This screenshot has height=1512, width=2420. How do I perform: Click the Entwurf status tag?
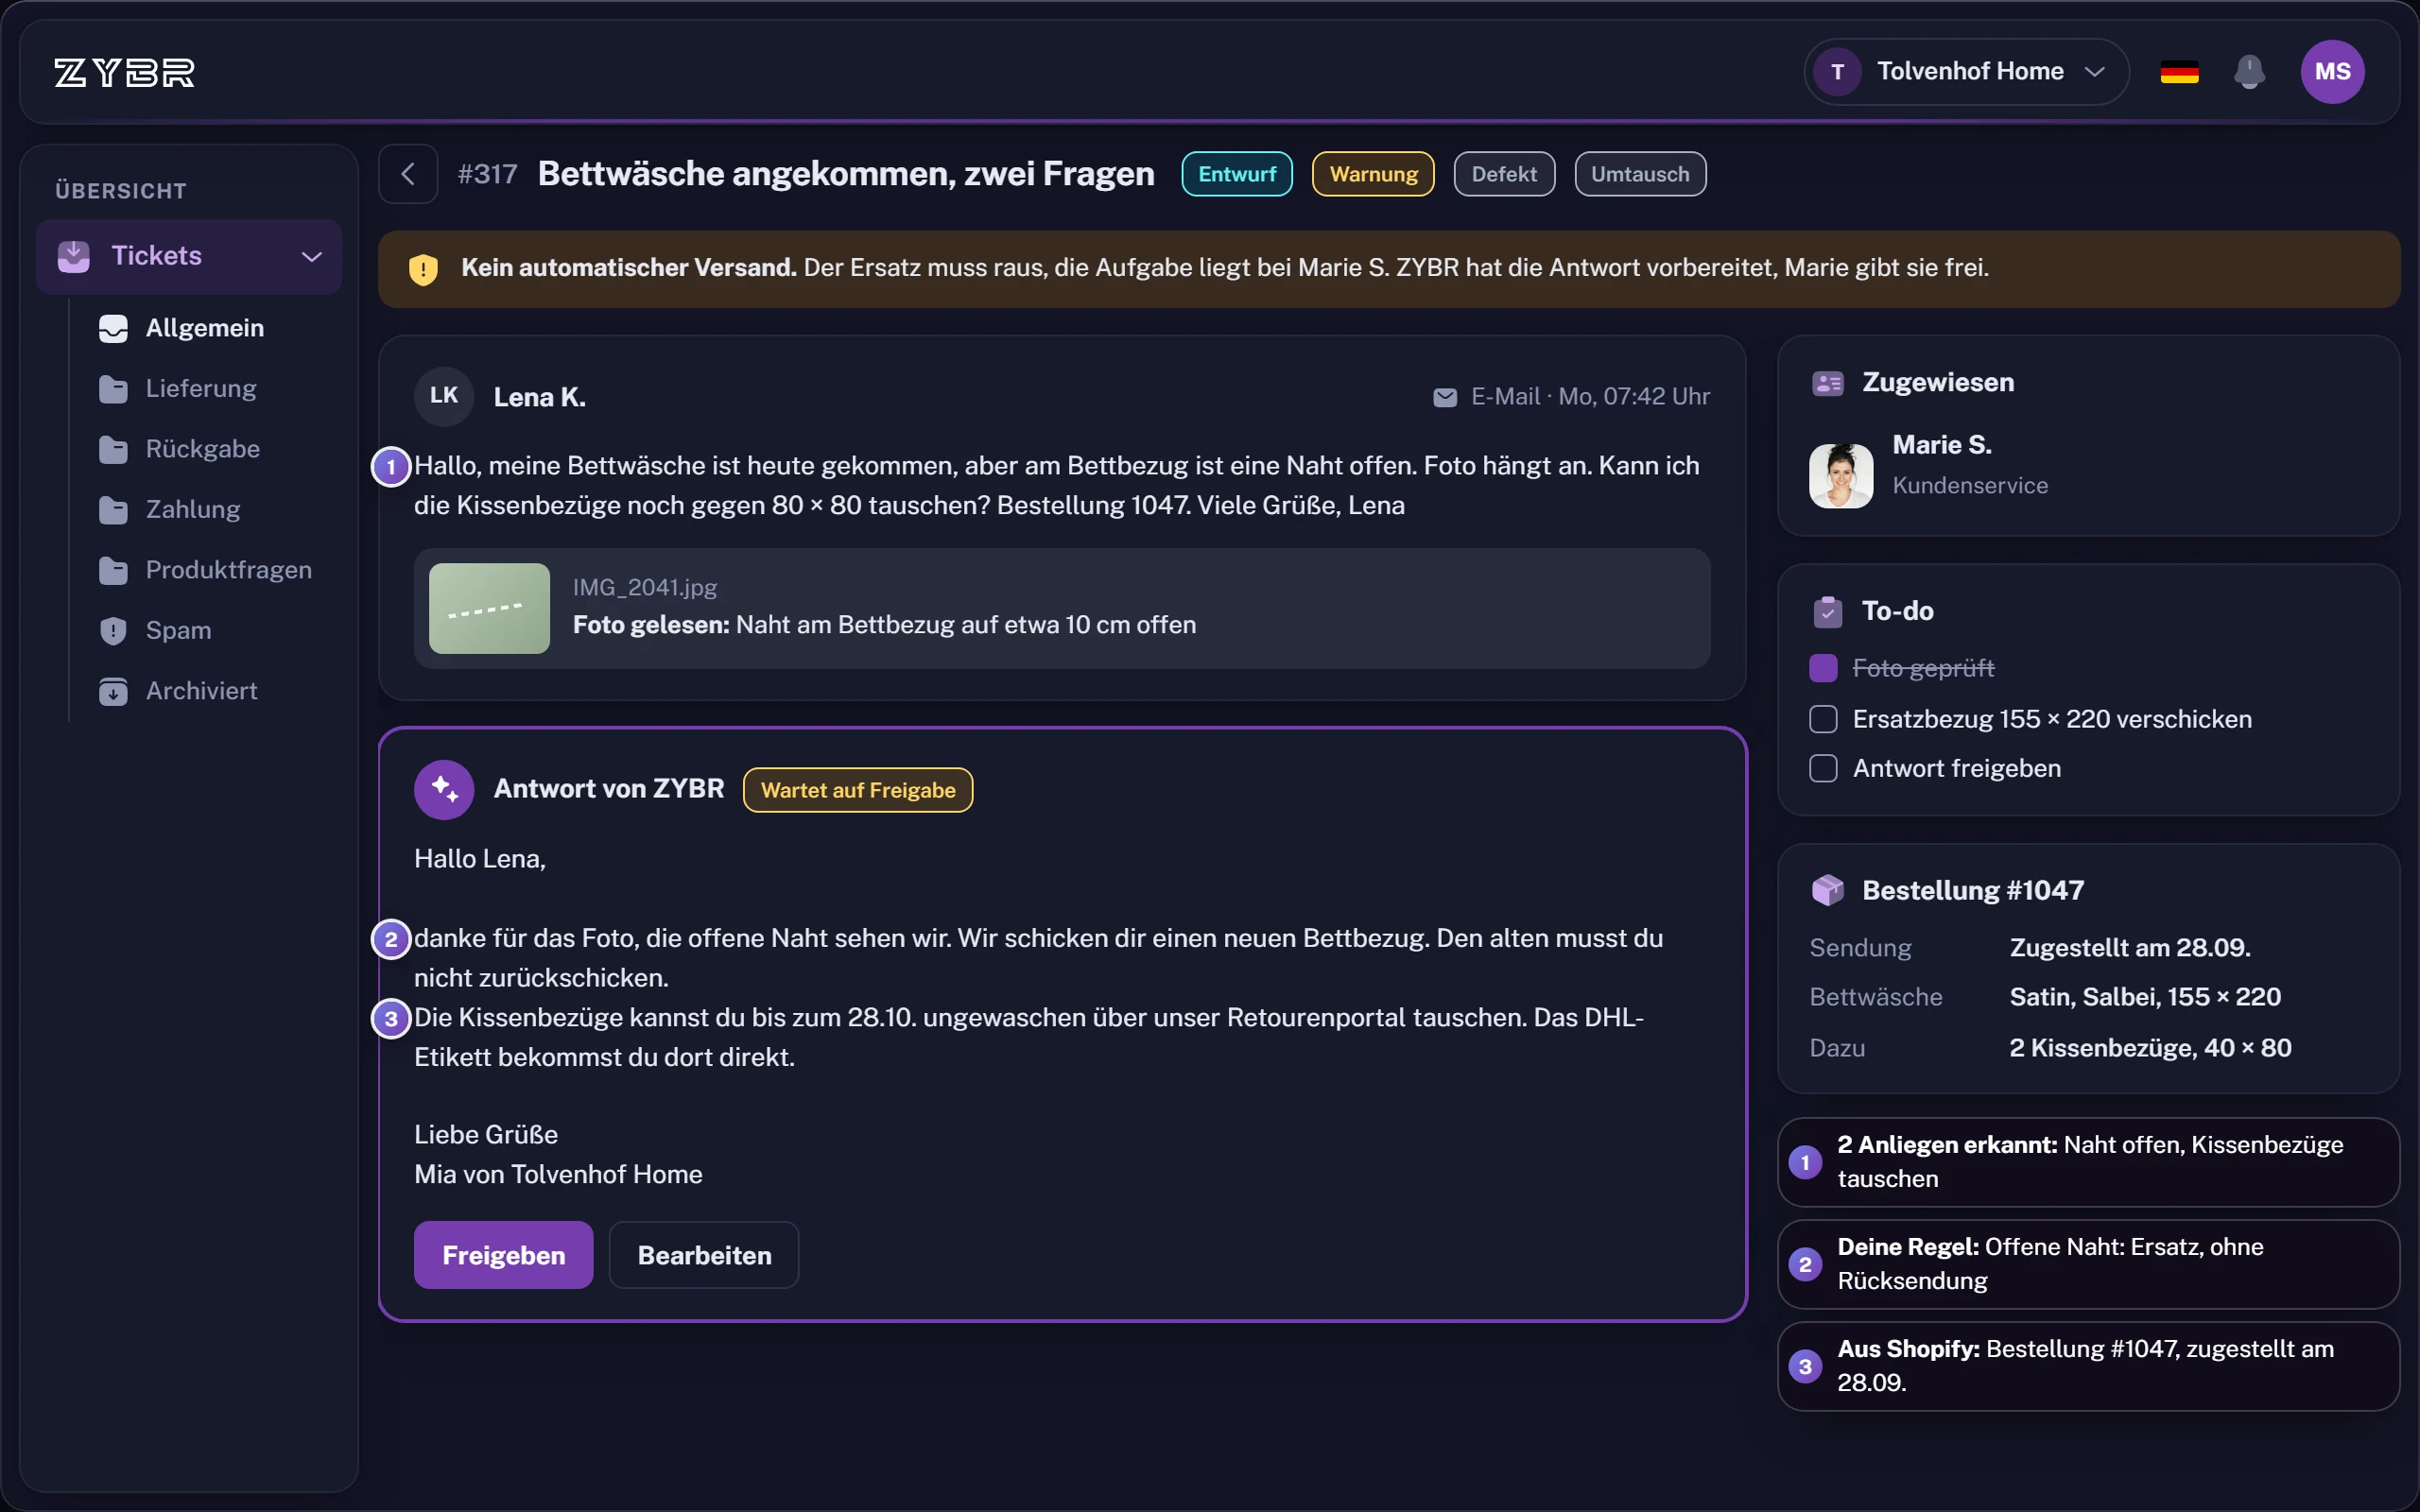tap(1237, 174)
